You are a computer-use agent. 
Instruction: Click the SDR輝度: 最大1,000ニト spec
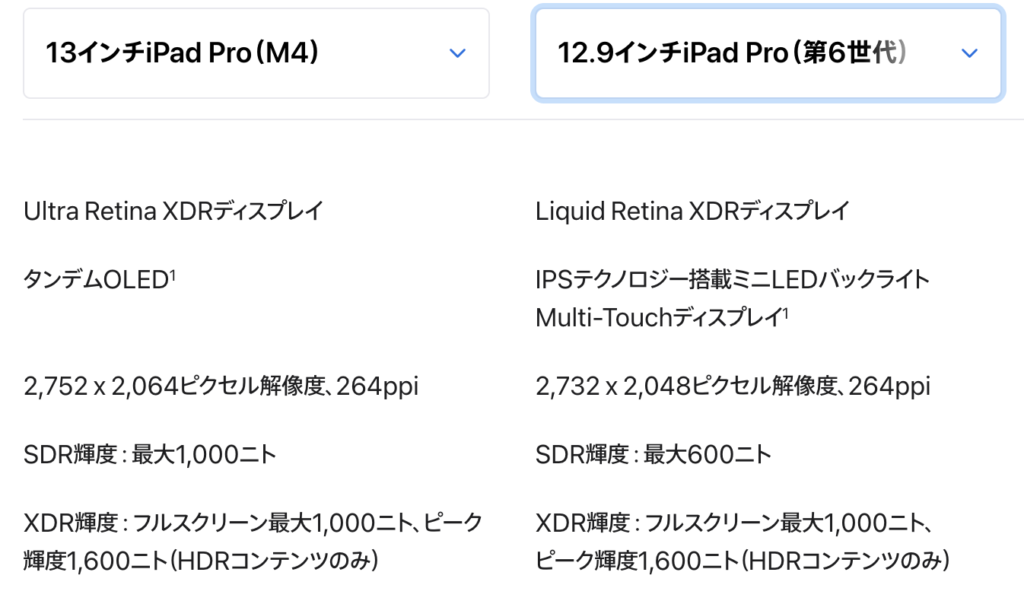coord(149,454)
